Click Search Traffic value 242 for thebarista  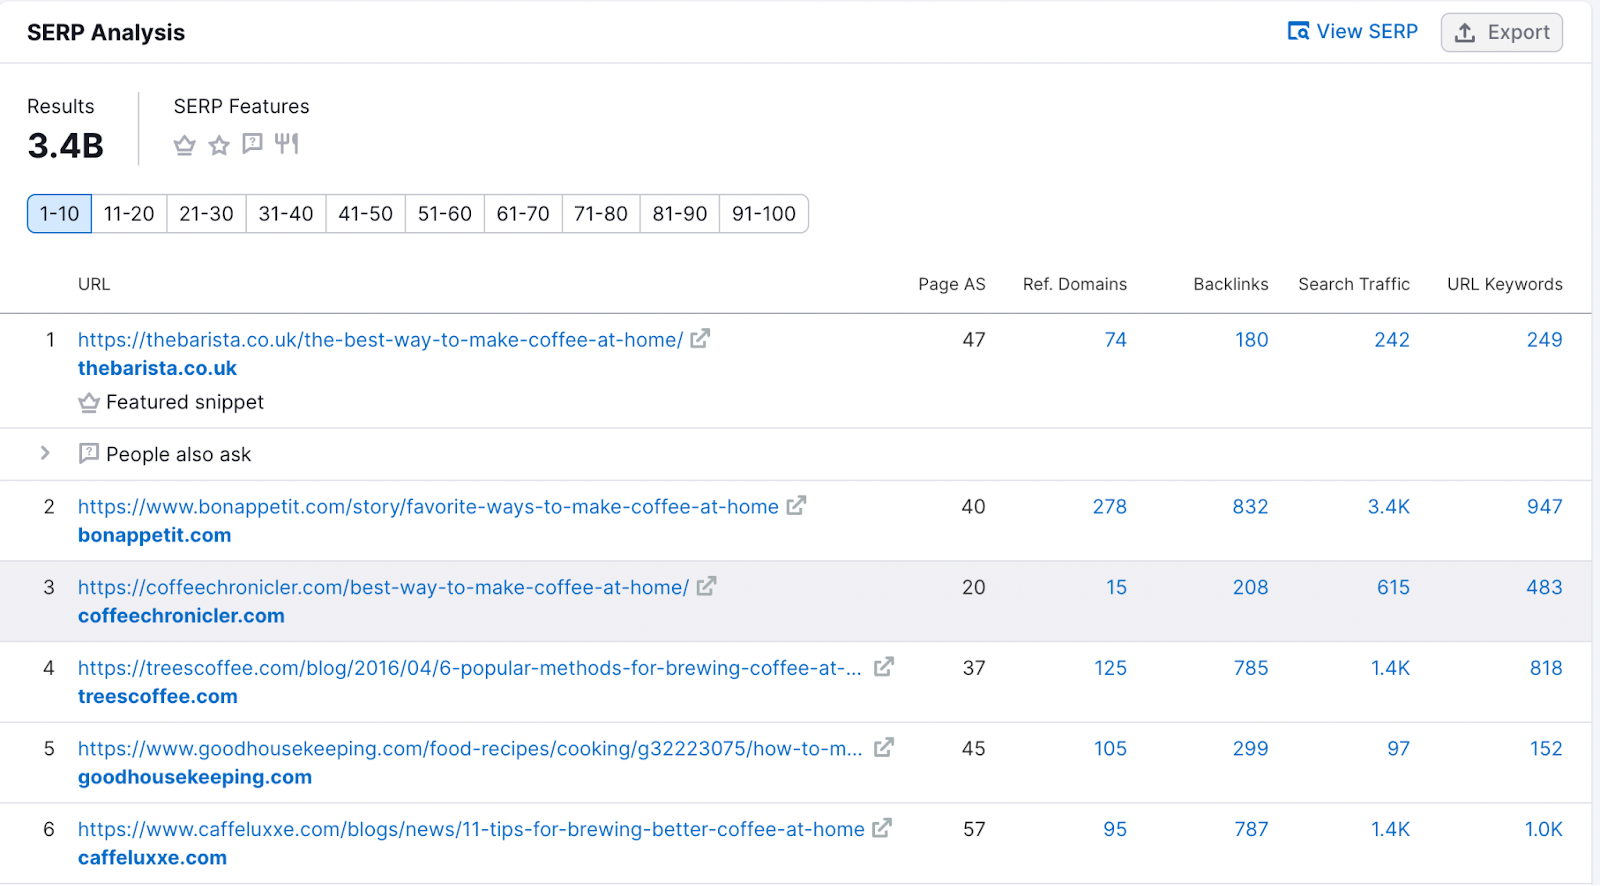click(x=1391, y=340)
